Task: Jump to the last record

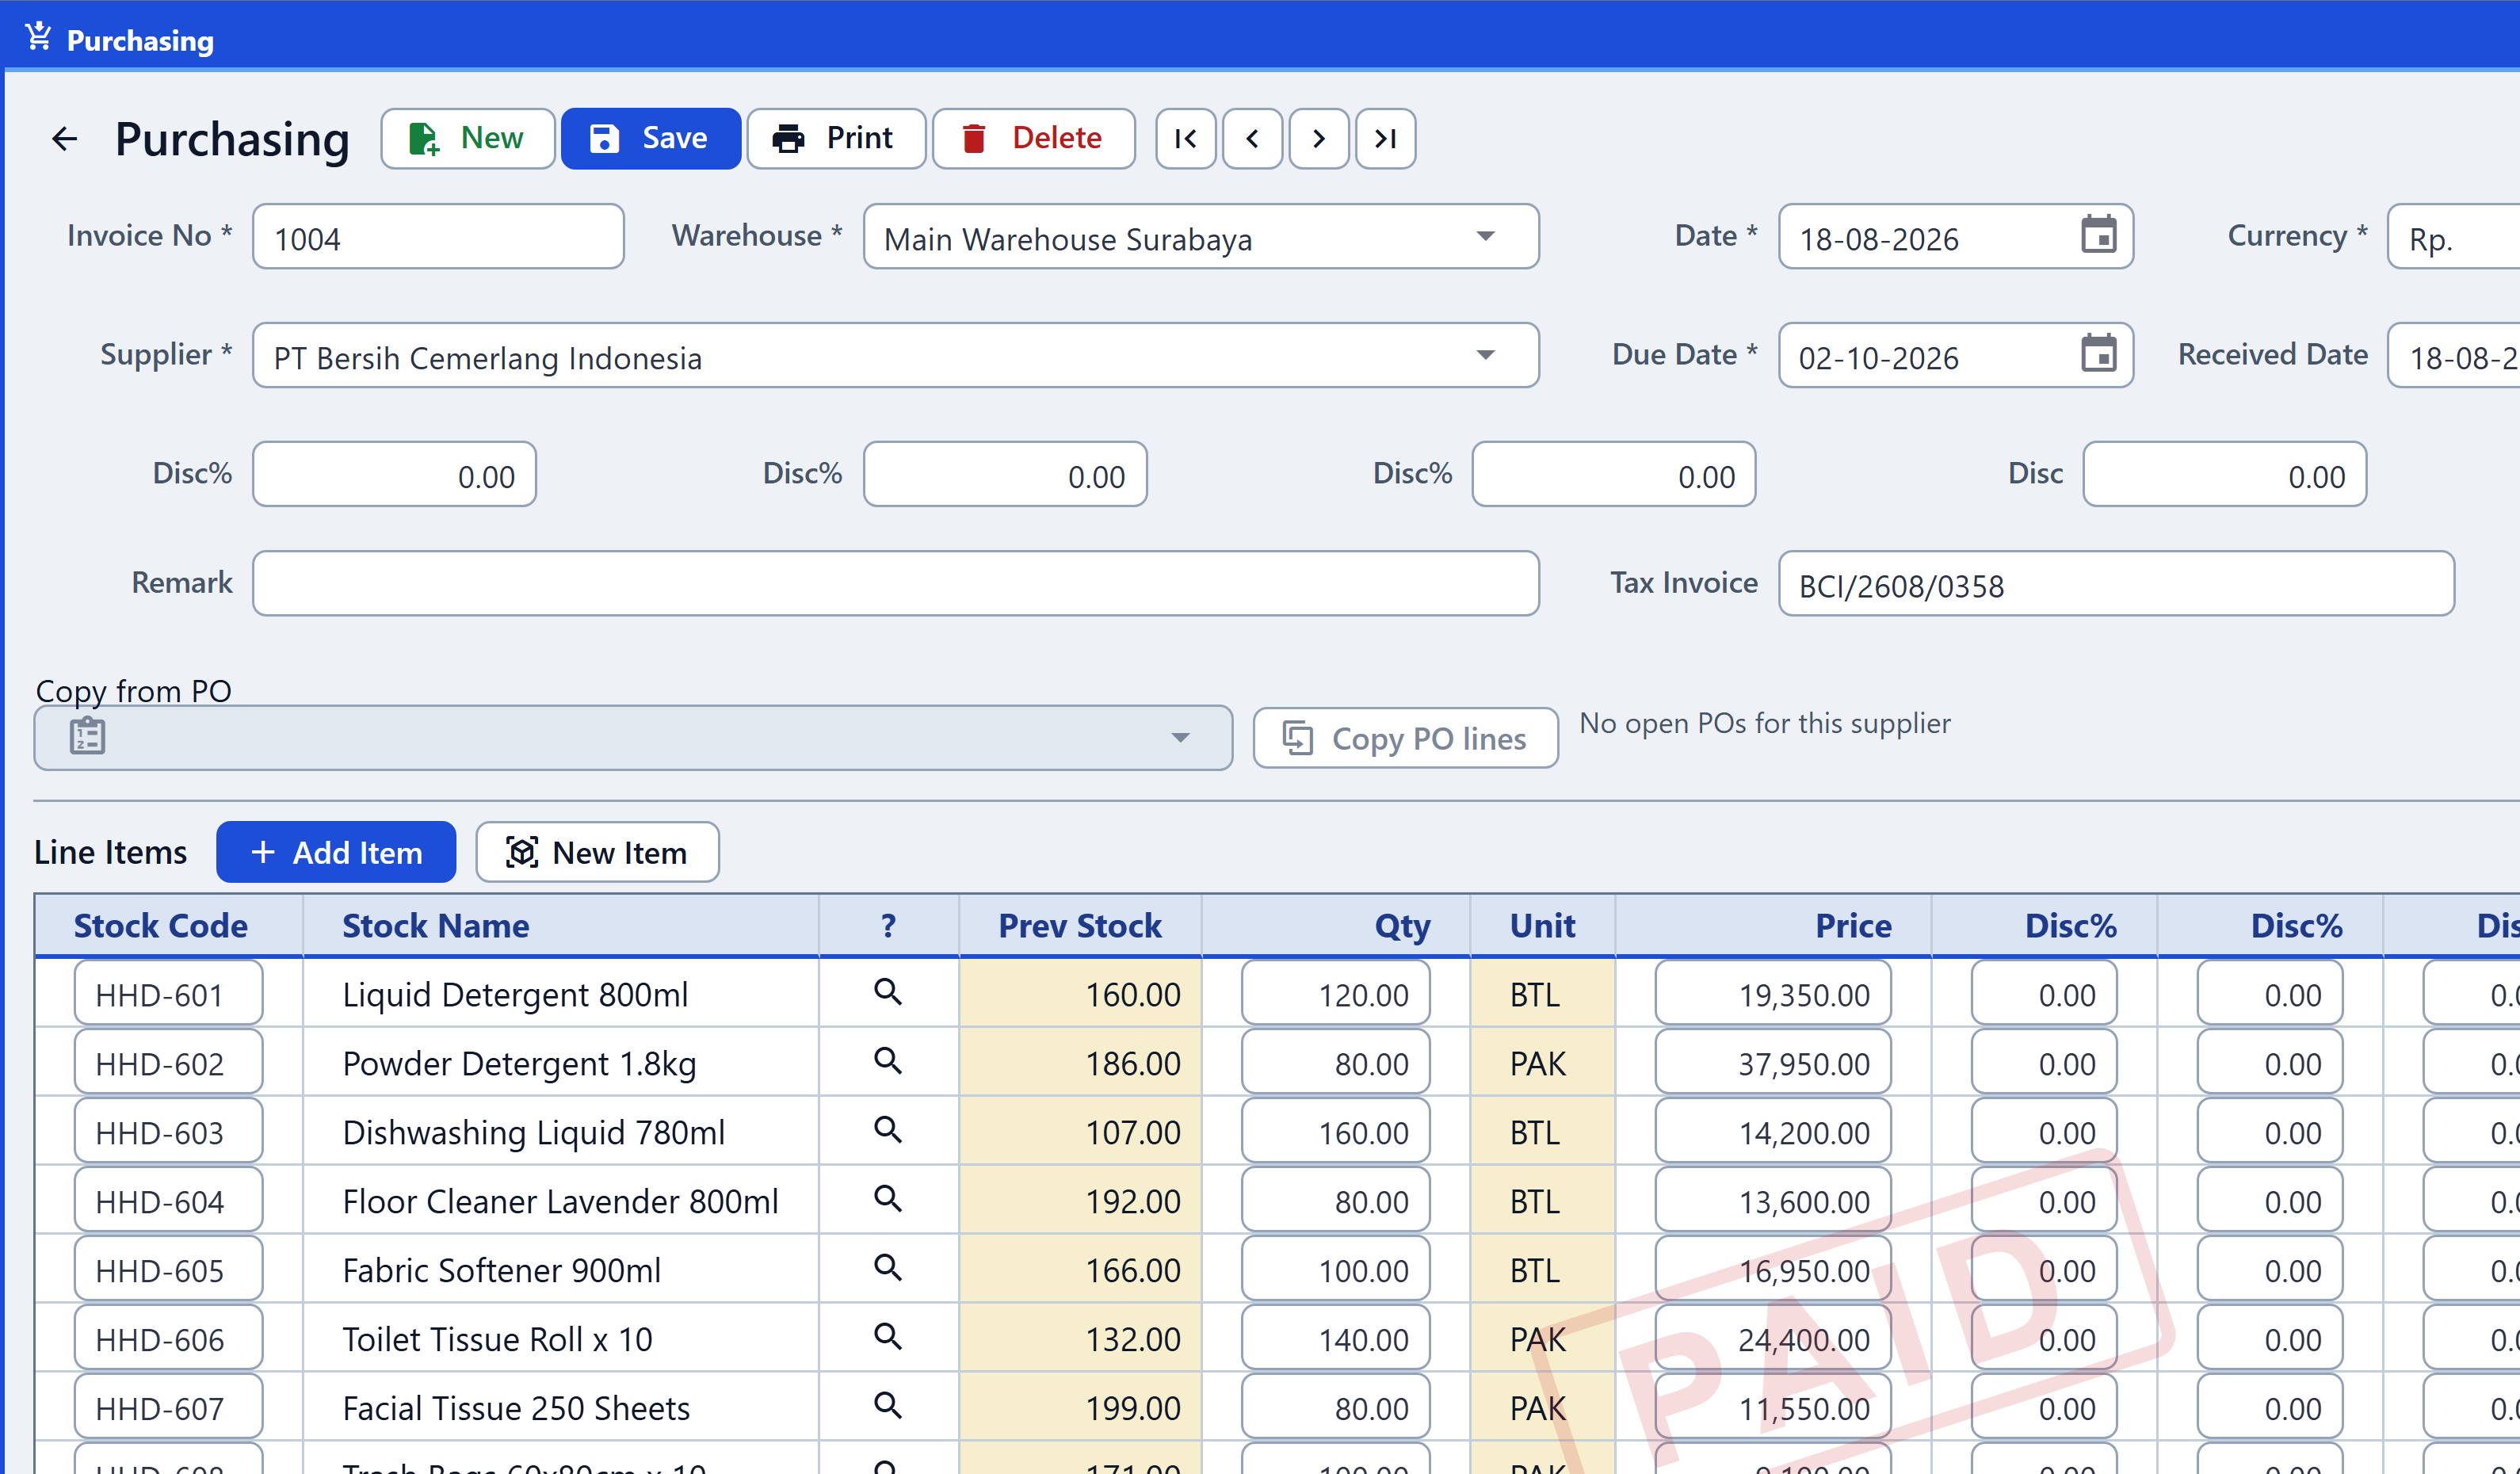Action: (x=1385, y=138)
